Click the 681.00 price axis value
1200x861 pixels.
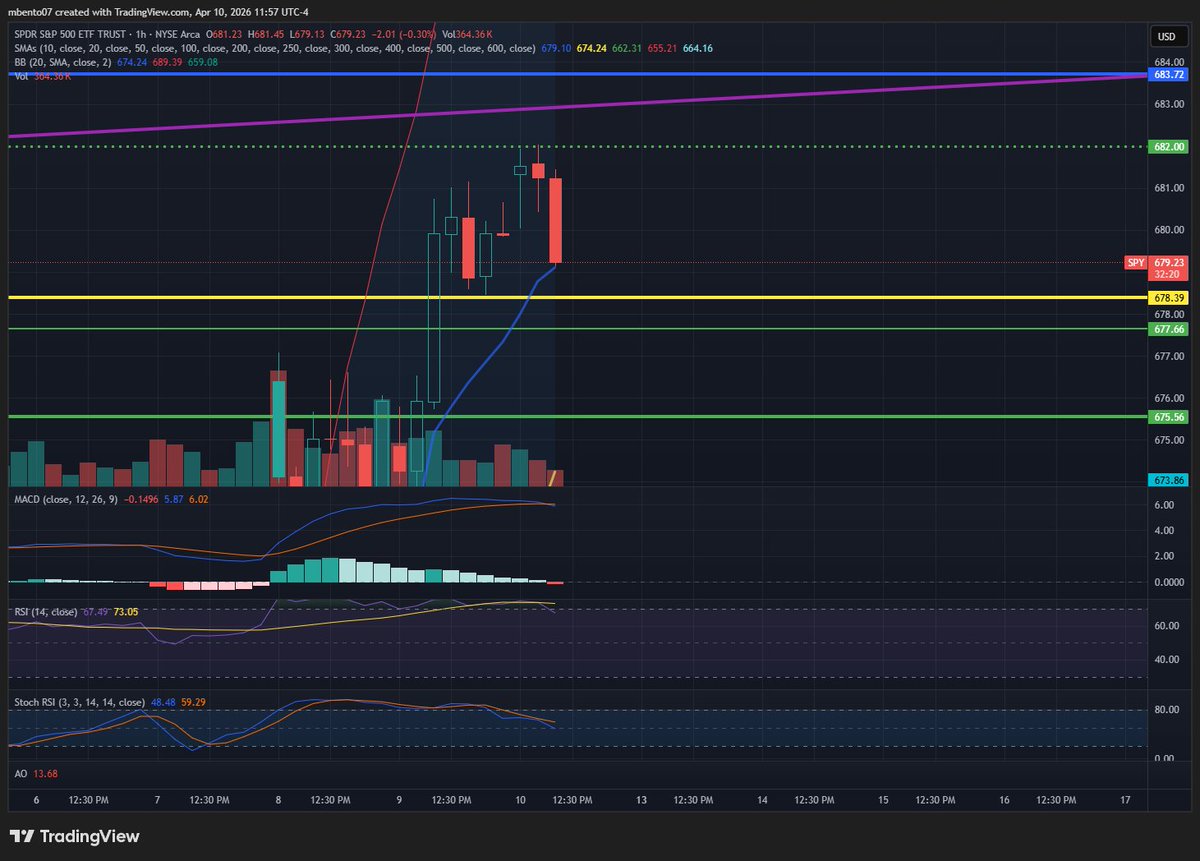[x=1169, y=188]
